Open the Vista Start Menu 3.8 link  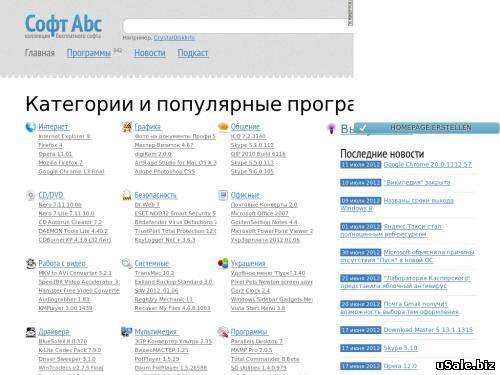[x=258, y=308]
